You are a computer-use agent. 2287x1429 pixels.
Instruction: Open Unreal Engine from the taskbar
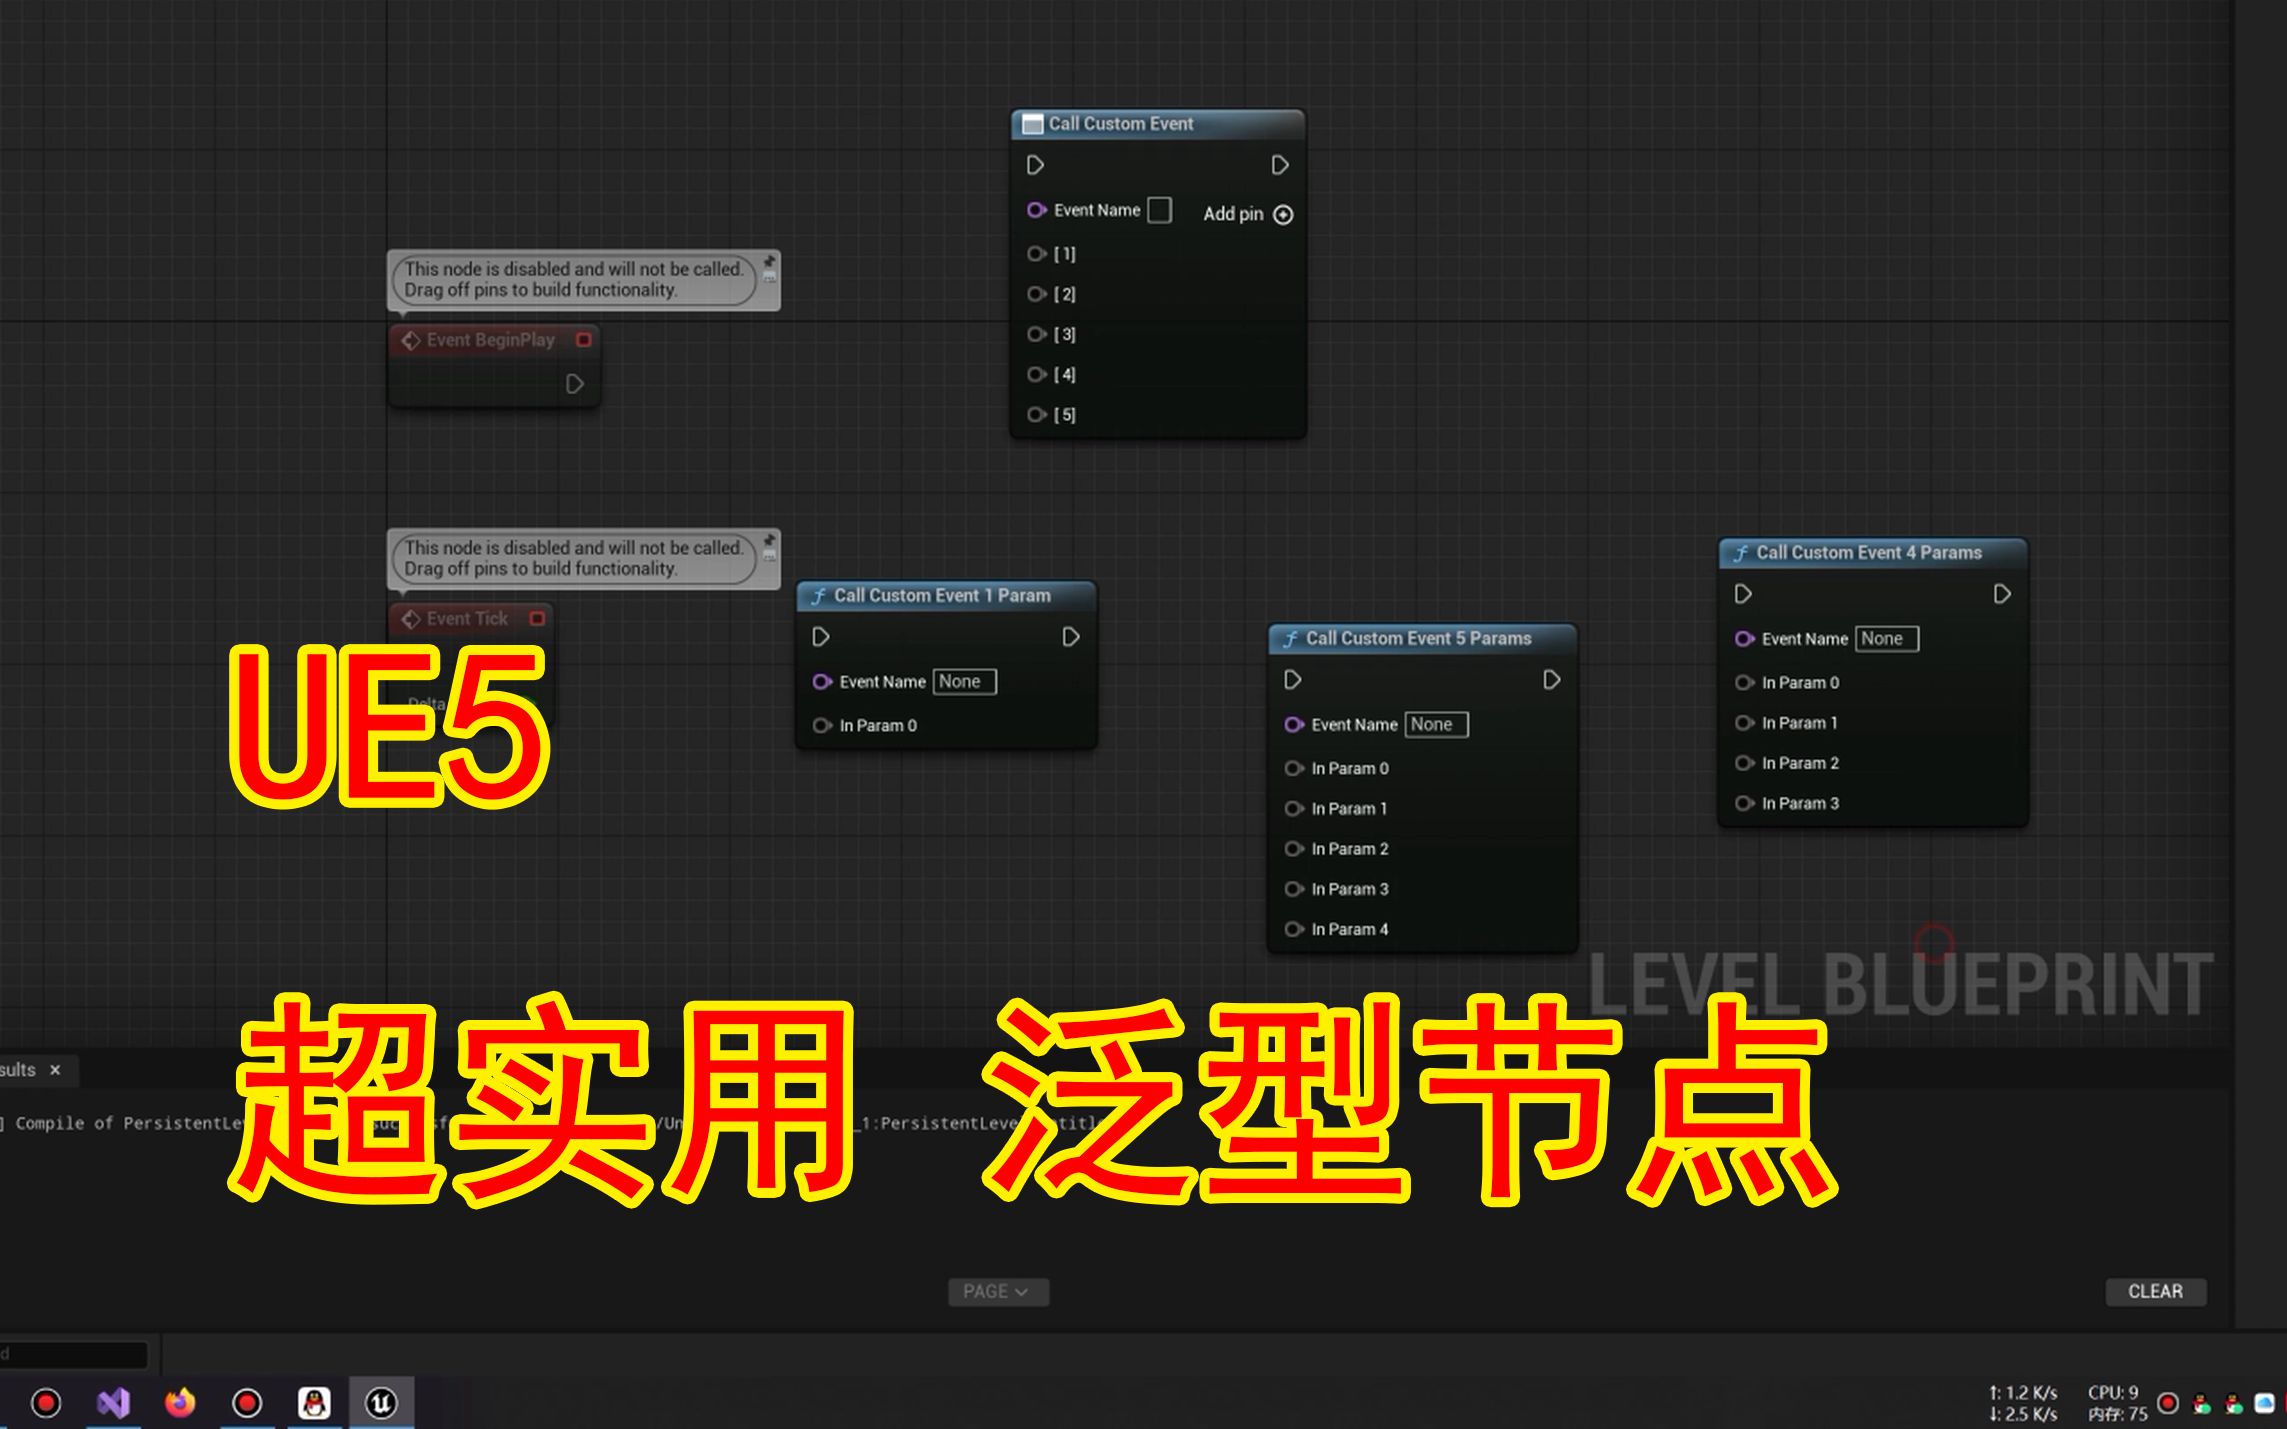pos(381,1403)
